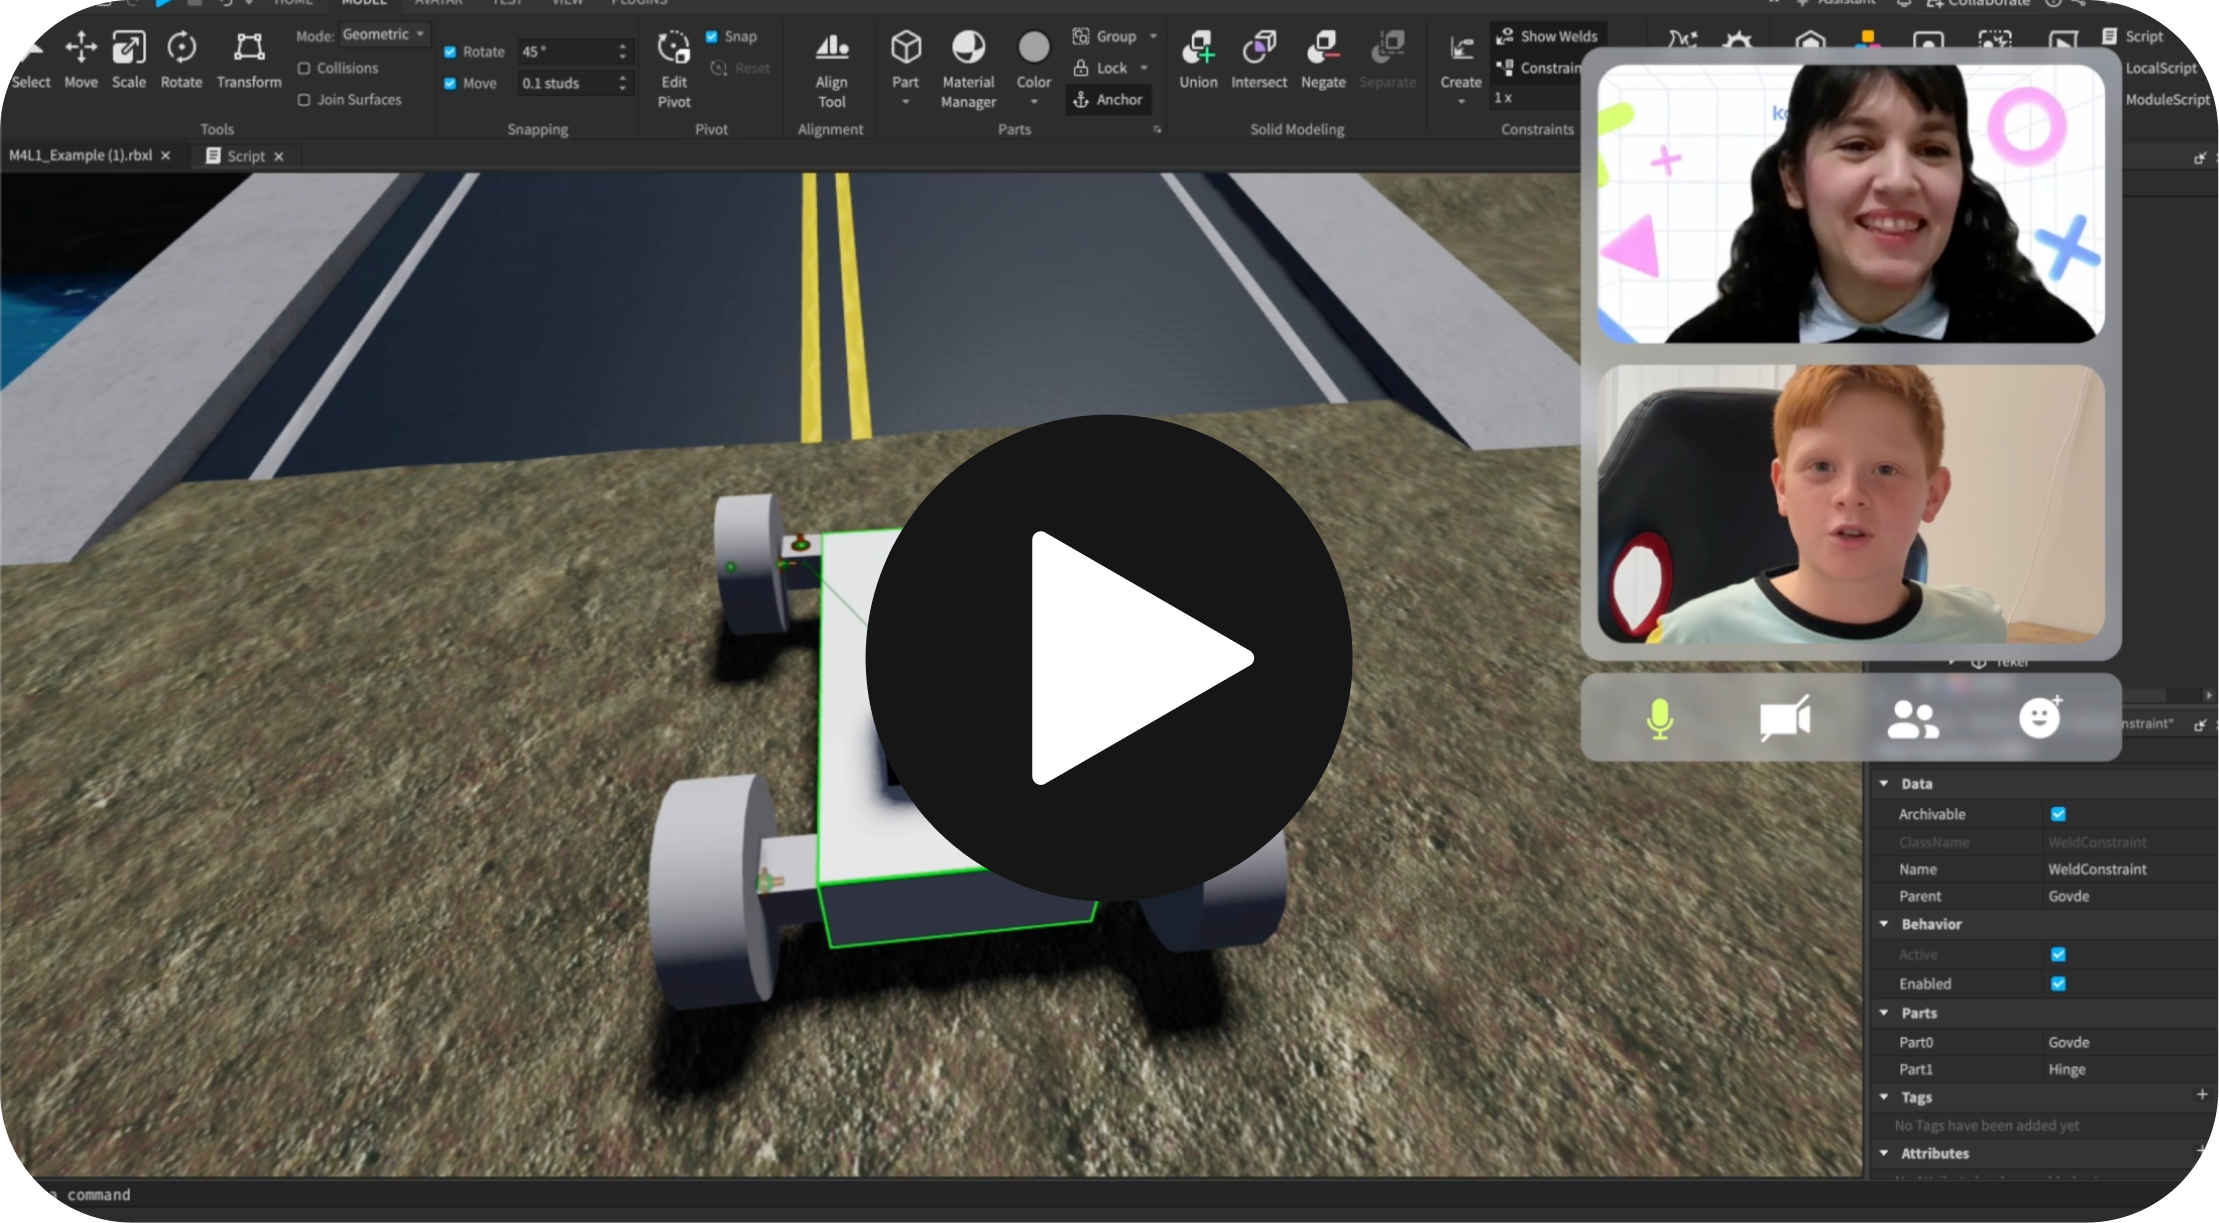Close the Script tab
The width and height of the screenshot is (2219, 1223).
point(279,156)
